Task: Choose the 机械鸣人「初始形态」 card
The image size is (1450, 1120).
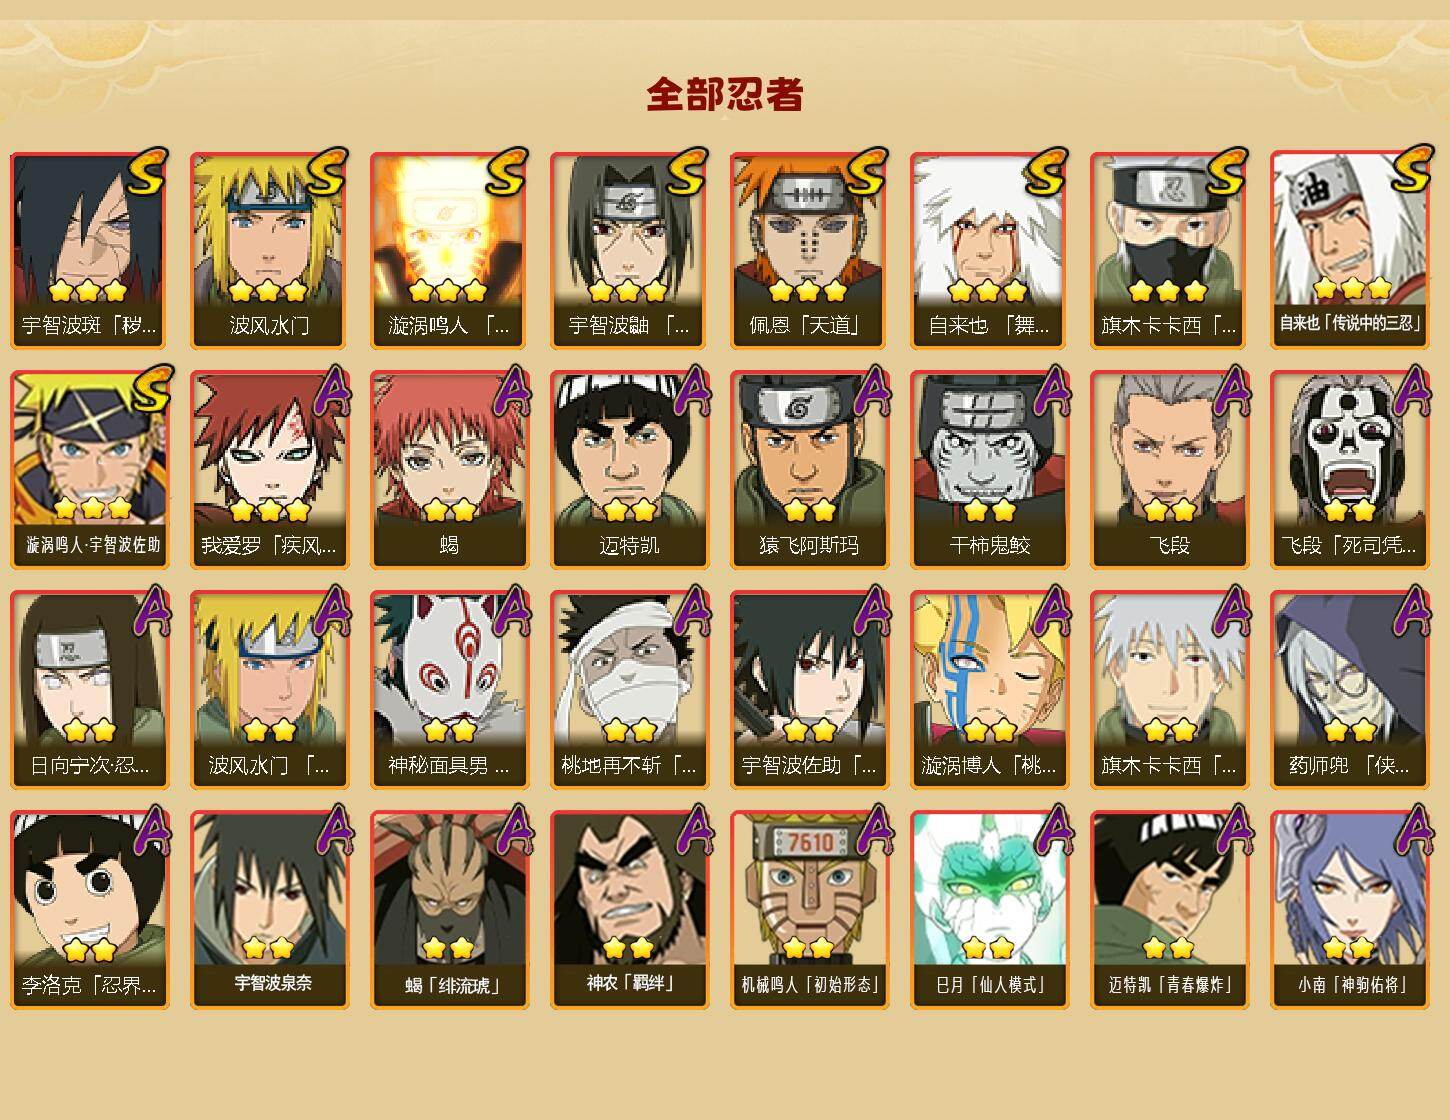Action: pos(809,909)
